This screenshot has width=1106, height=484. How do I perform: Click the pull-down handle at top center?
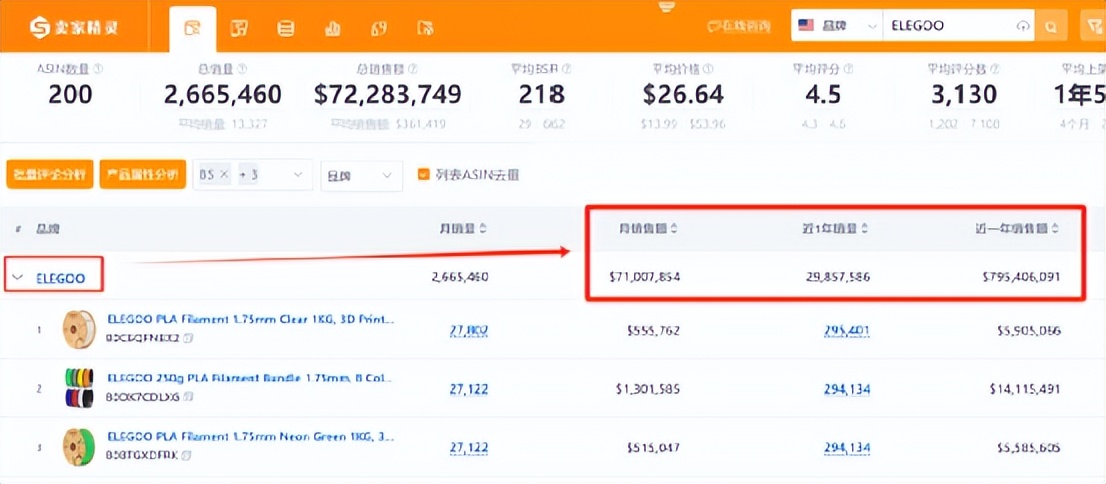tap(667, 6)
